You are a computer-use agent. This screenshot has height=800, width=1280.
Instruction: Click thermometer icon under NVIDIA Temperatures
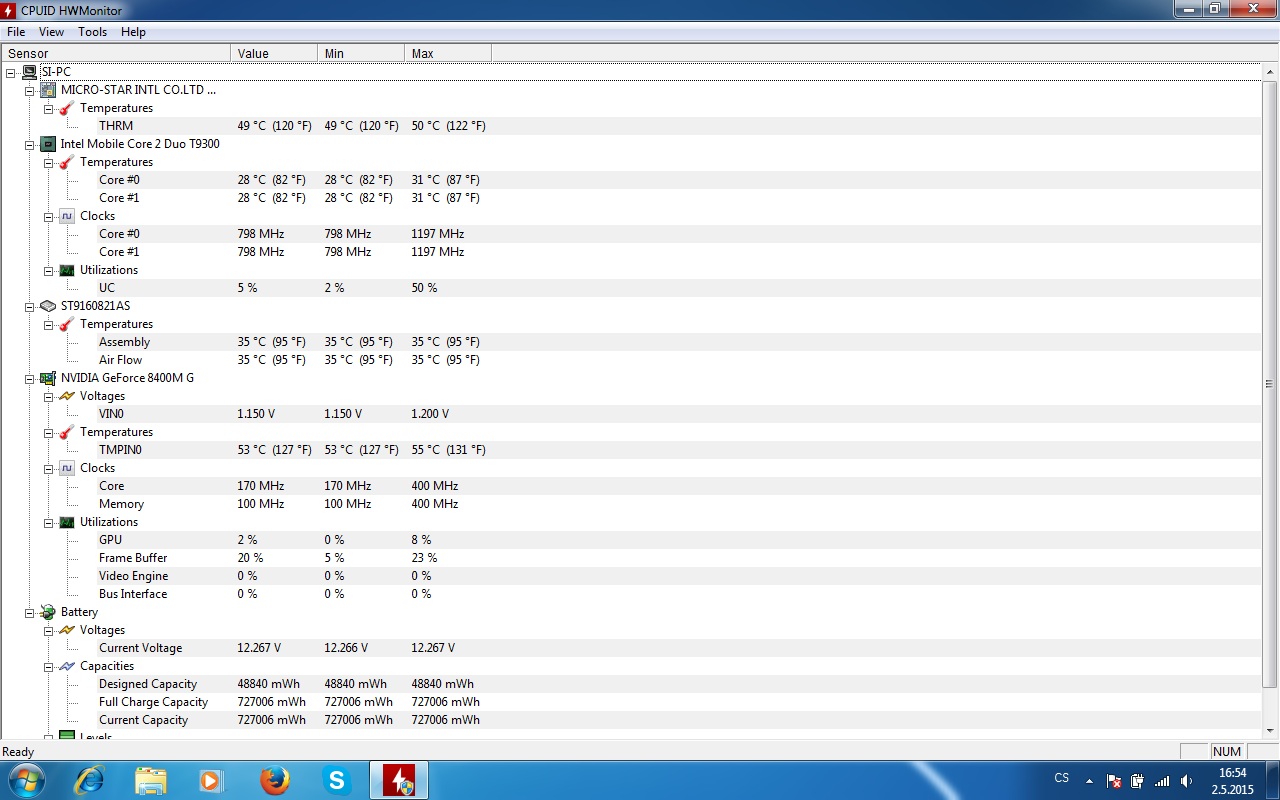67,432
